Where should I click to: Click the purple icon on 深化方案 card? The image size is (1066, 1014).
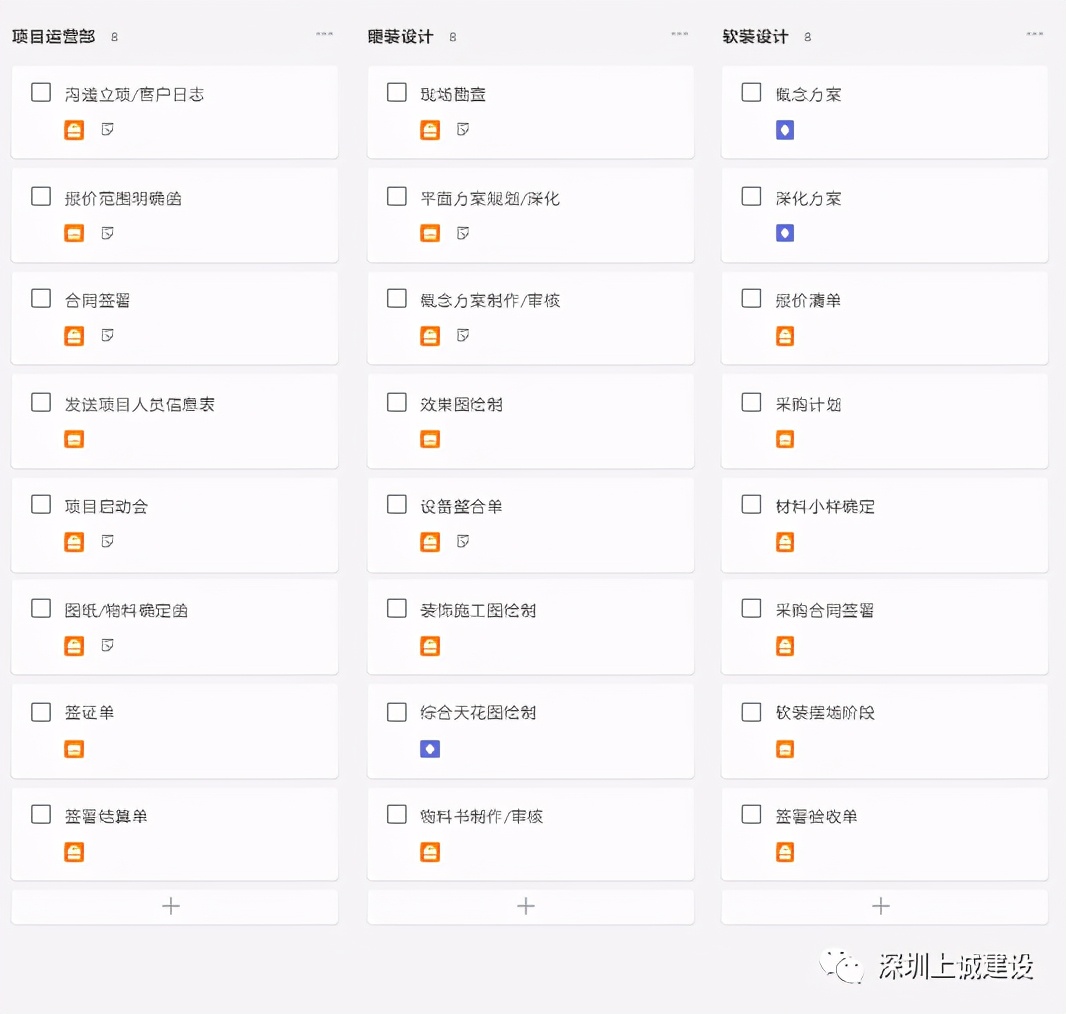click(x=785, y=233)
